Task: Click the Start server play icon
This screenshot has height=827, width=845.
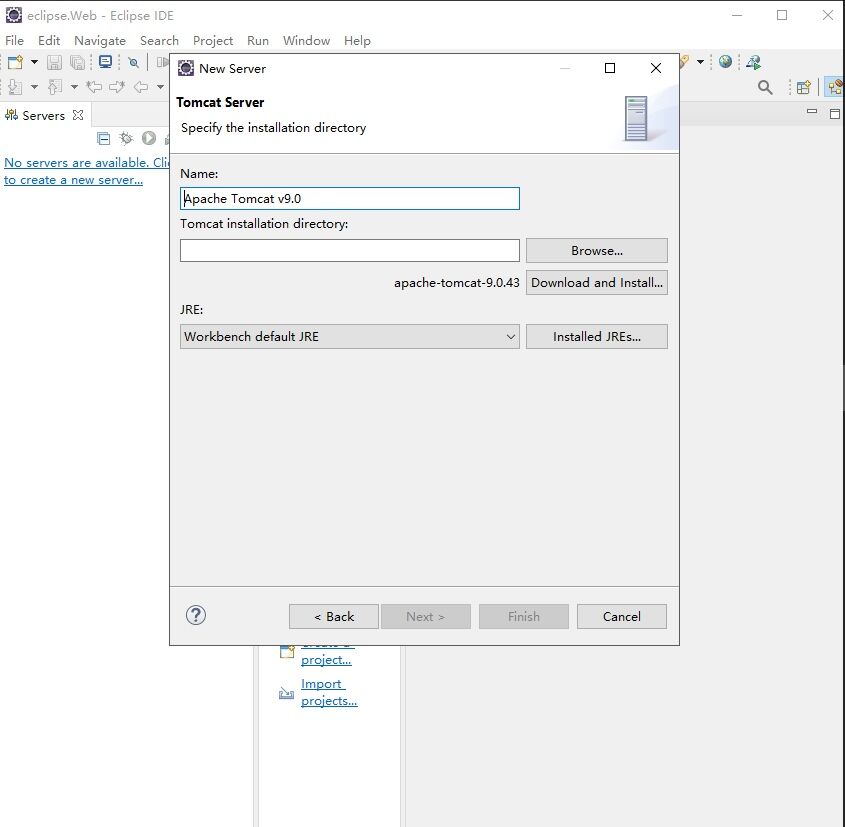Action: [x=149, y=138]
